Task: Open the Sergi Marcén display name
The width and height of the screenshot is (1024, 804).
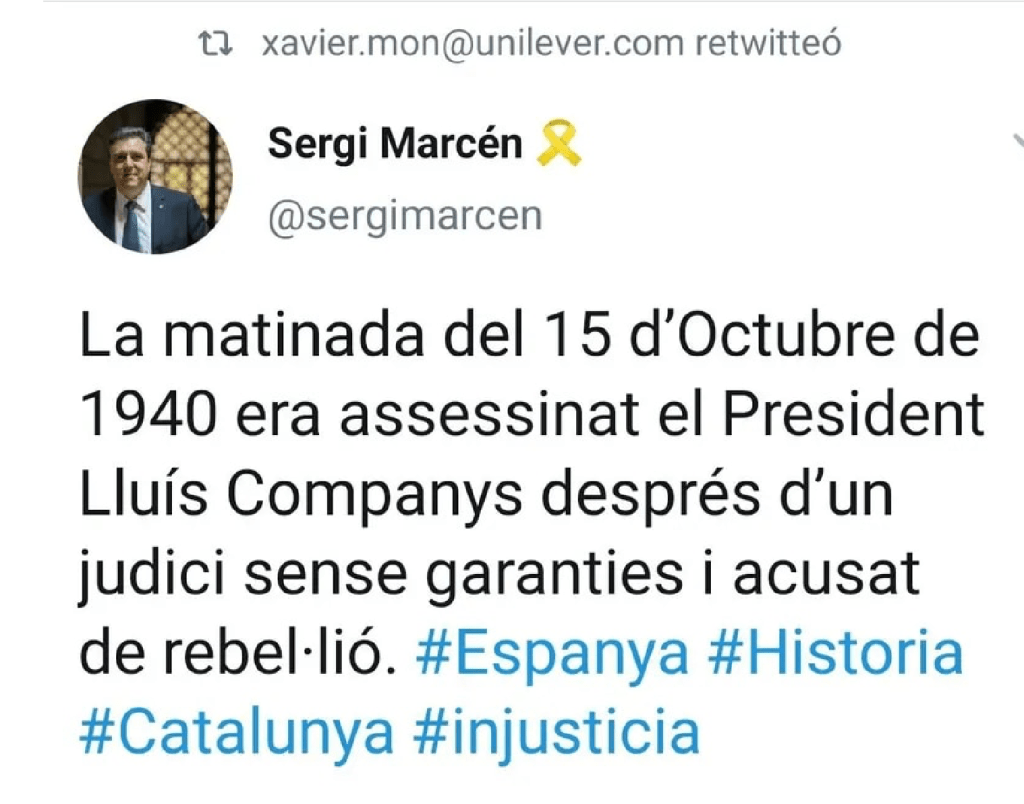Action: point(395,146)
